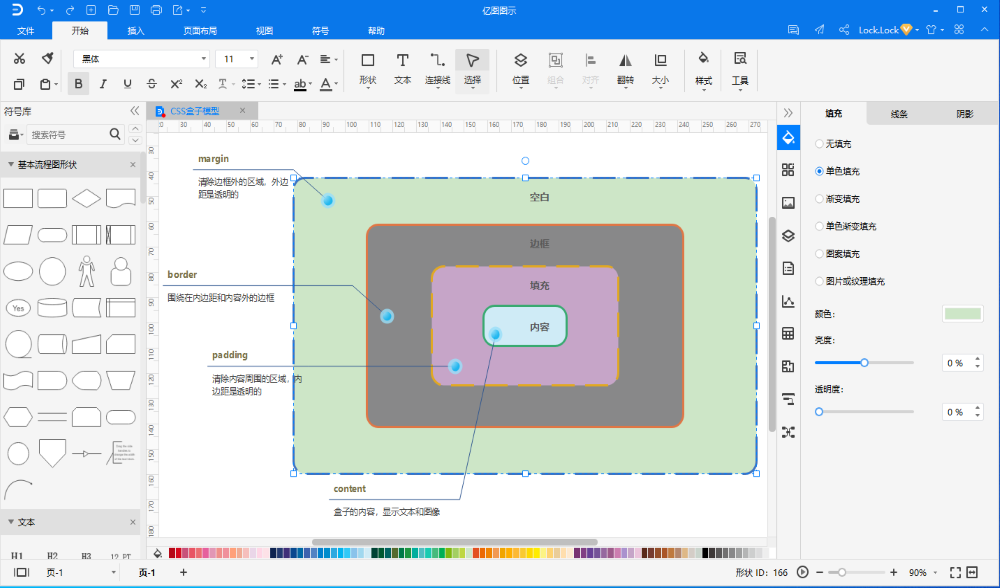Select the 文本 text tool
1000x588 pixels.
[402, 69]
